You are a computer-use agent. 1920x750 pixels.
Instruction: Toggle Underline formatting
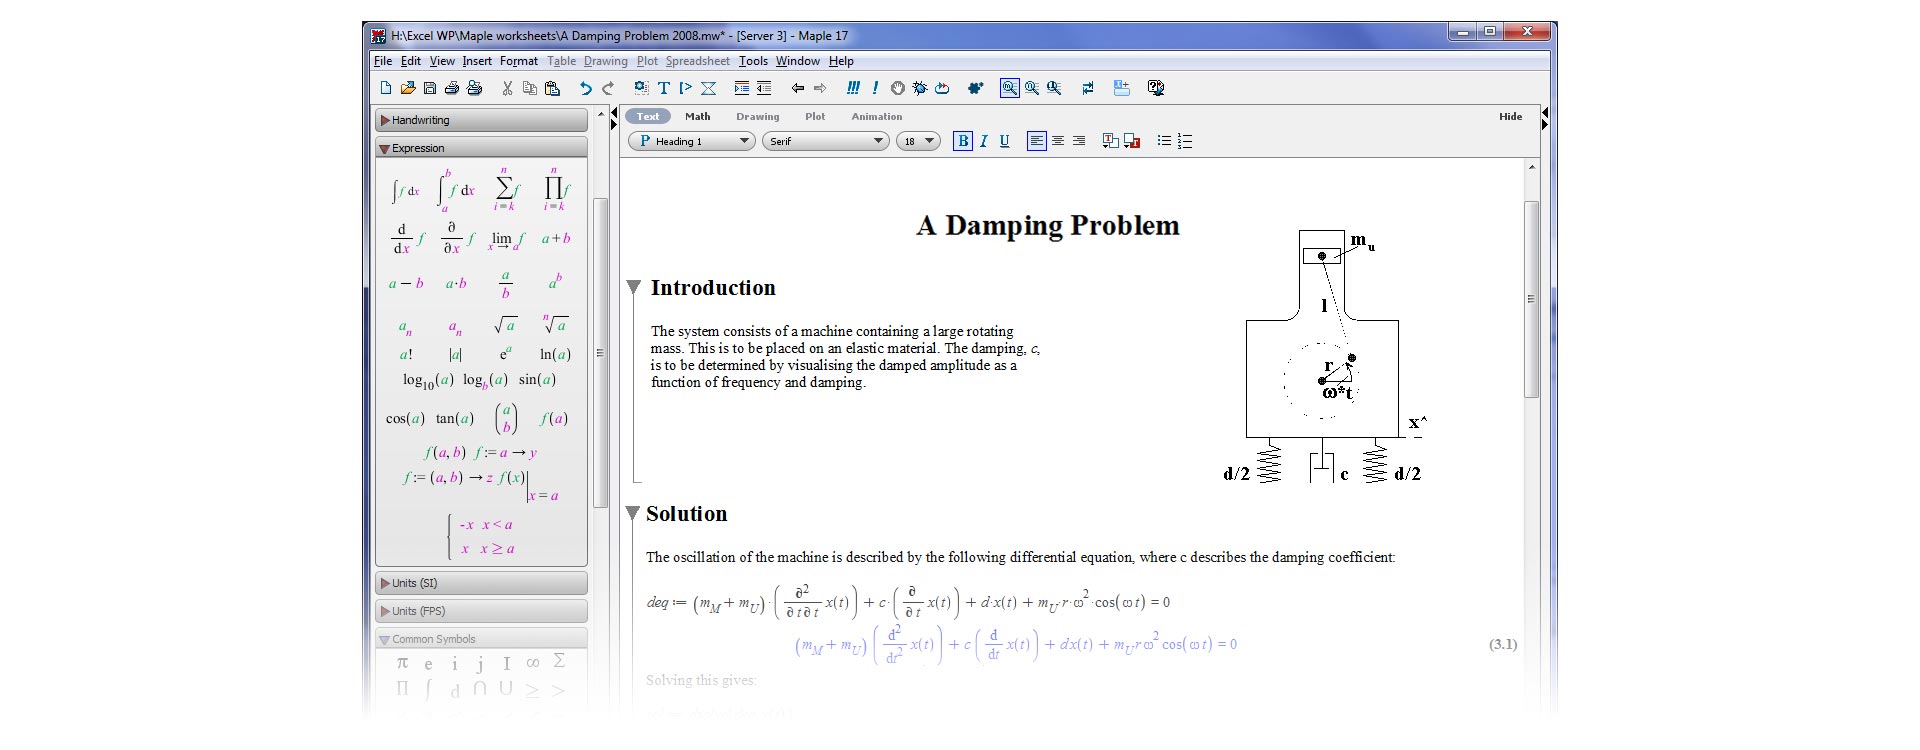click(x=1005, y=141)
